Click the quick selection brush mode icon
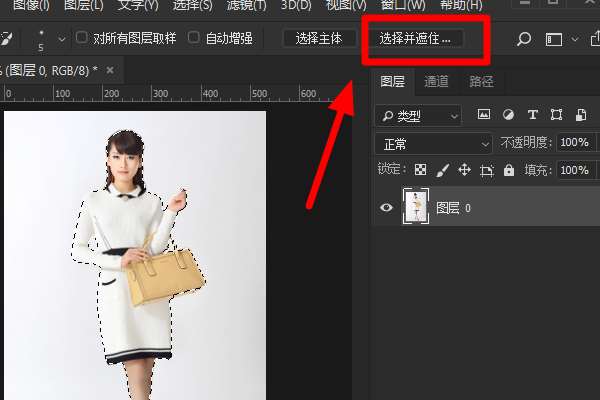Screen dimensions: 600x400 (x=5, y=38)
